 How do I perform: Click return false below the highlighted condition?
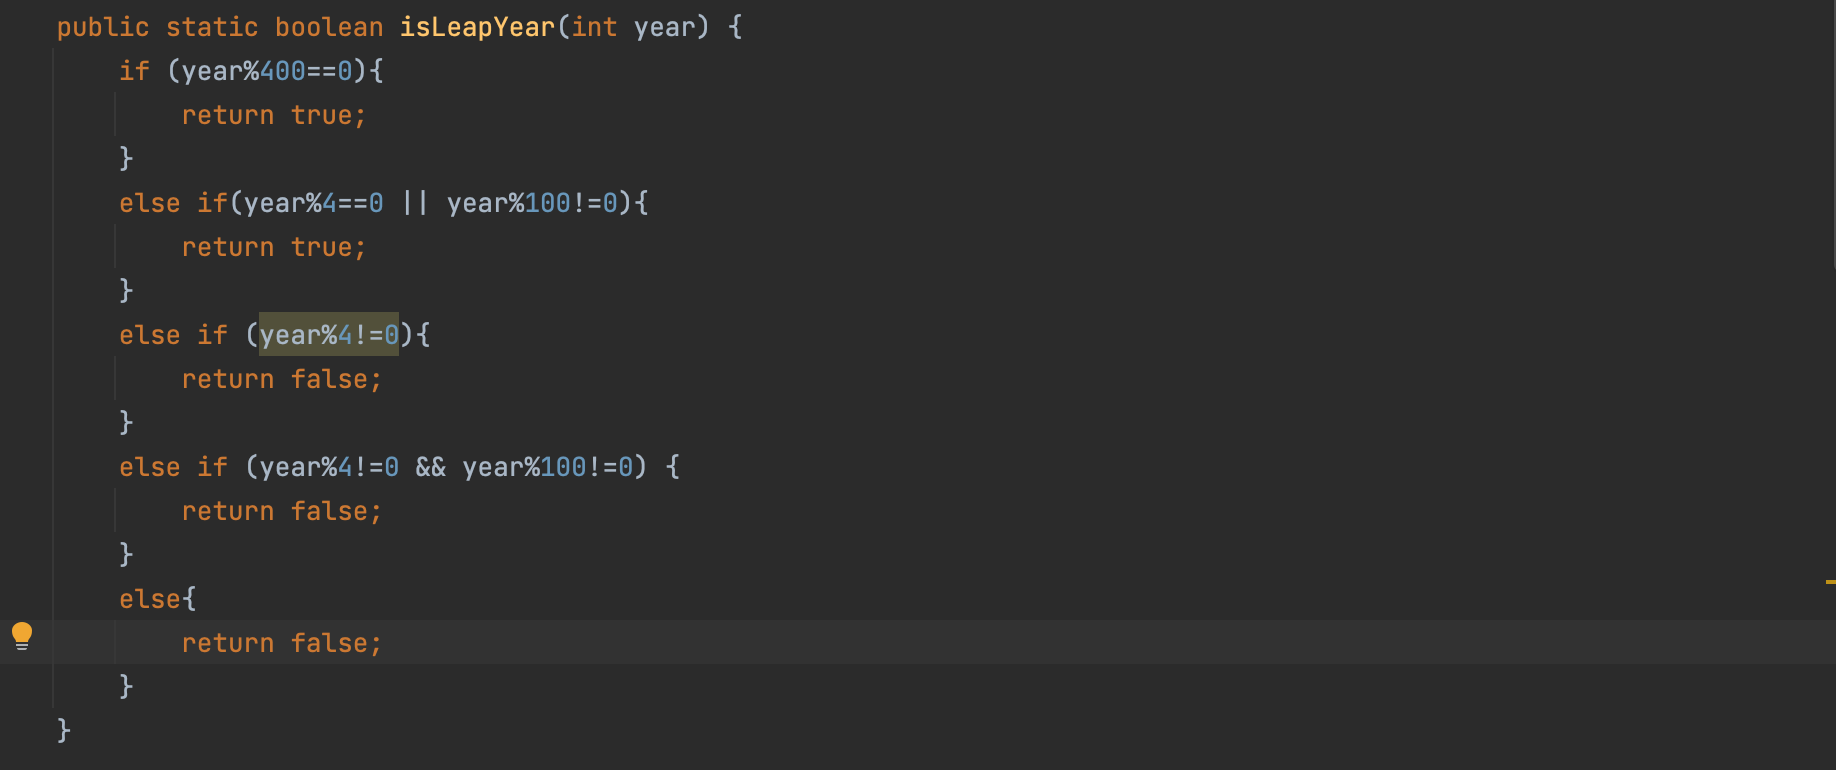[x=281, y=379]
